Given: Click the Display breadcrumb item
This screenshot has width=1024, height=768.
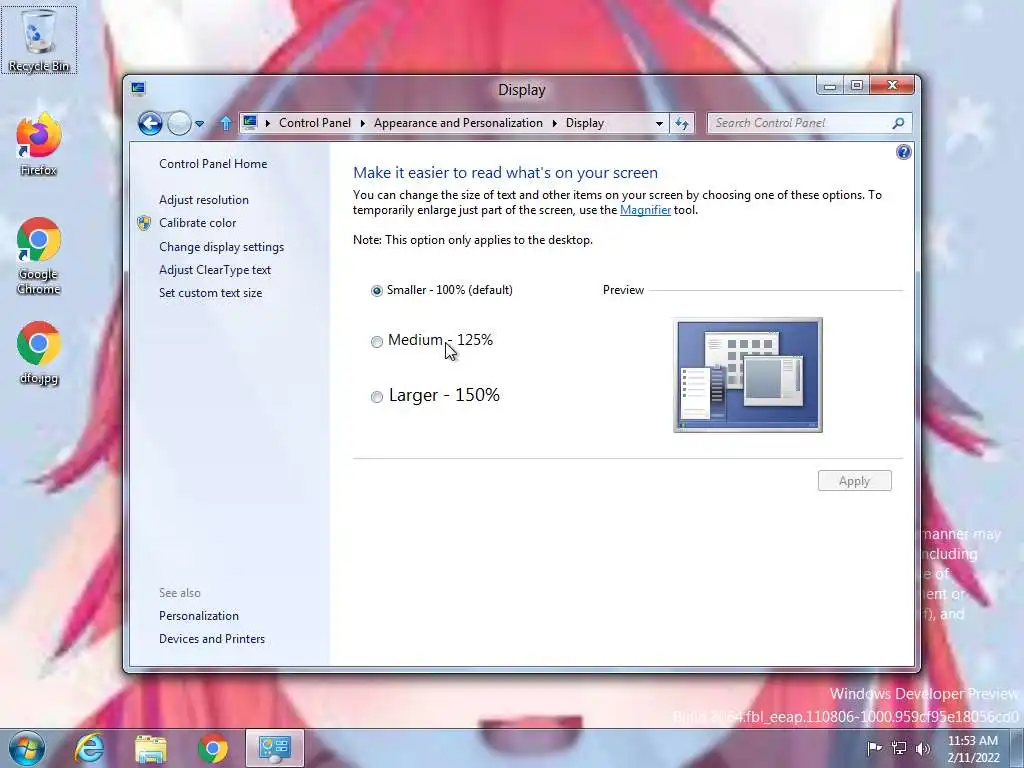Looking at the screenshot, I should tap(584, 123).
